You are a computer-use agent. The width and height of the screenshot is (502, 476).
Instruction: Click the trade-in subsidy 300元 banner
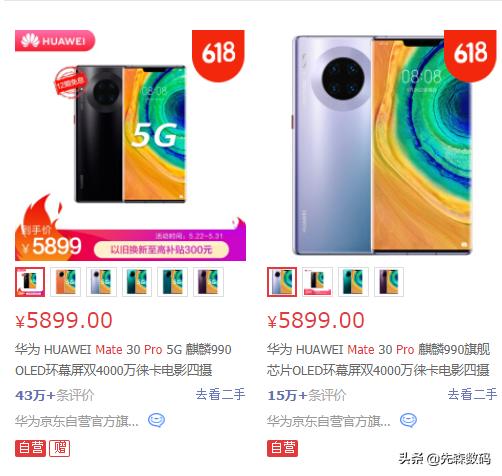tap(161, 250)
